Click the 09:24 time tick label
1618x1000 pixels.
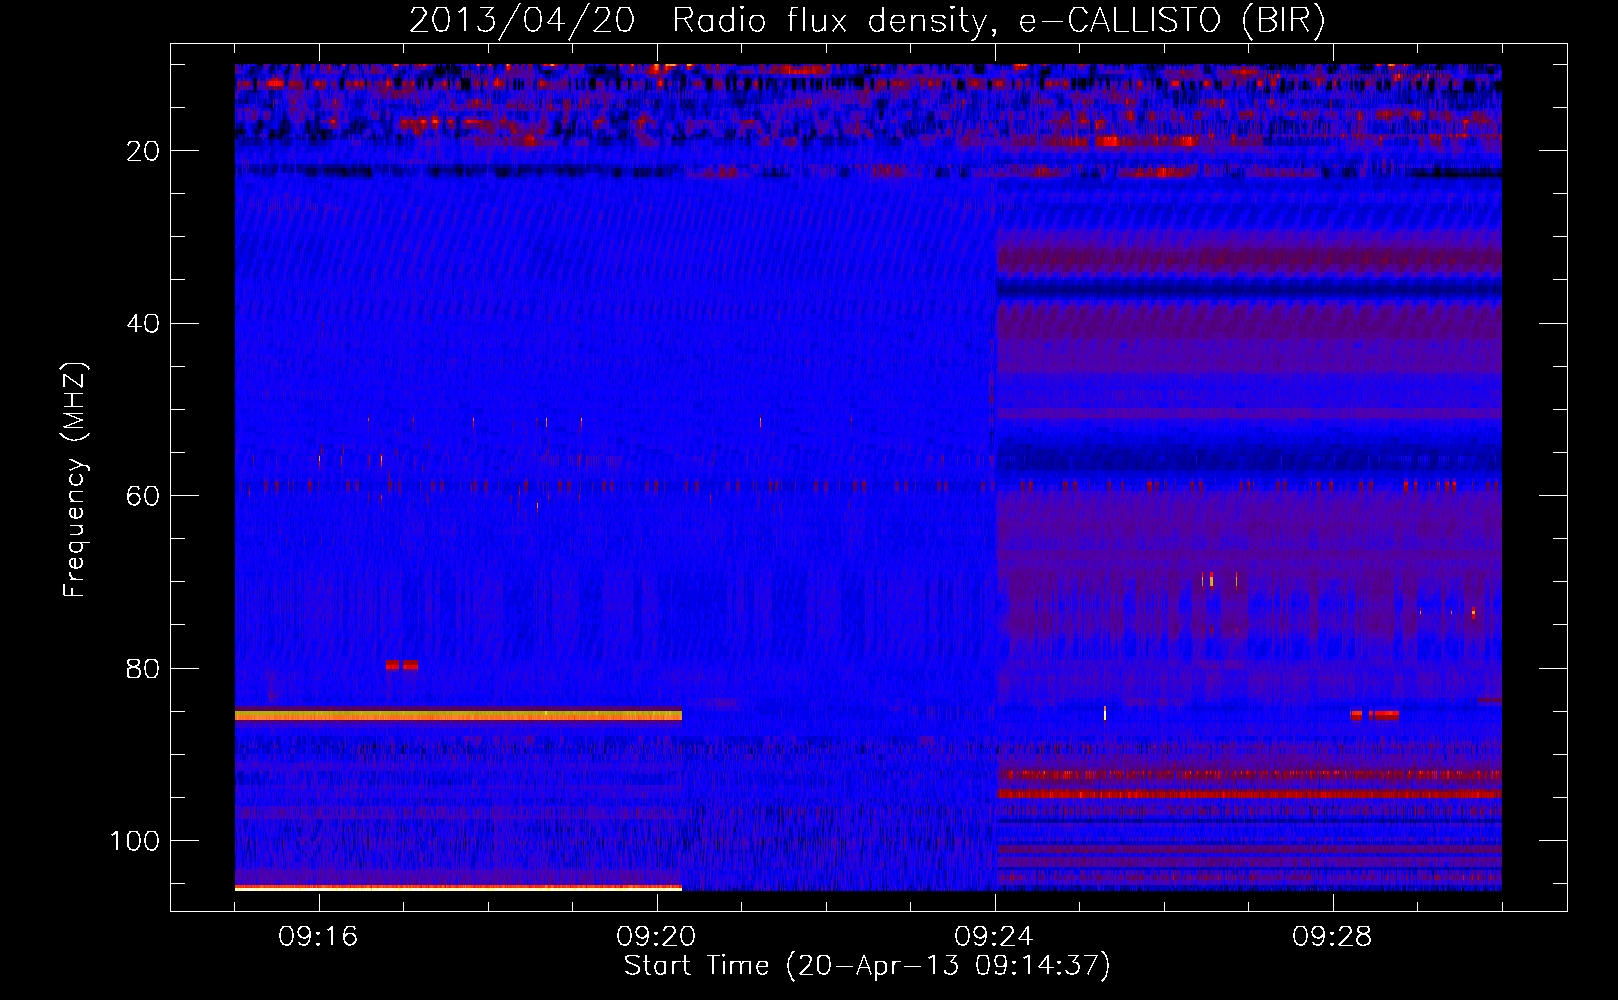point(994,937)
